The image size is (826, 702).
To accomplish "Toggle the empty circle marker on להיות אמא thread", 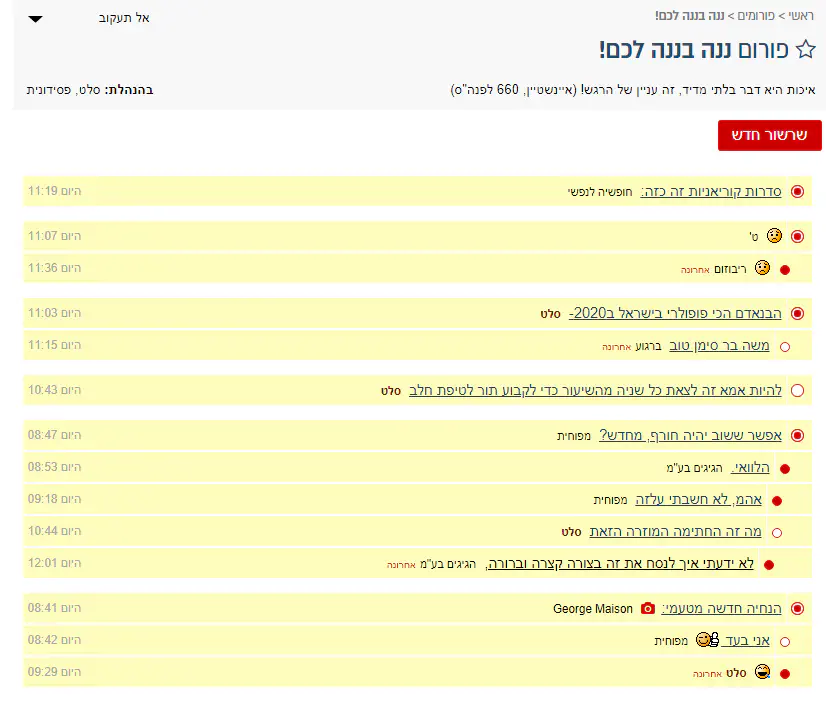I will (797, 391).
